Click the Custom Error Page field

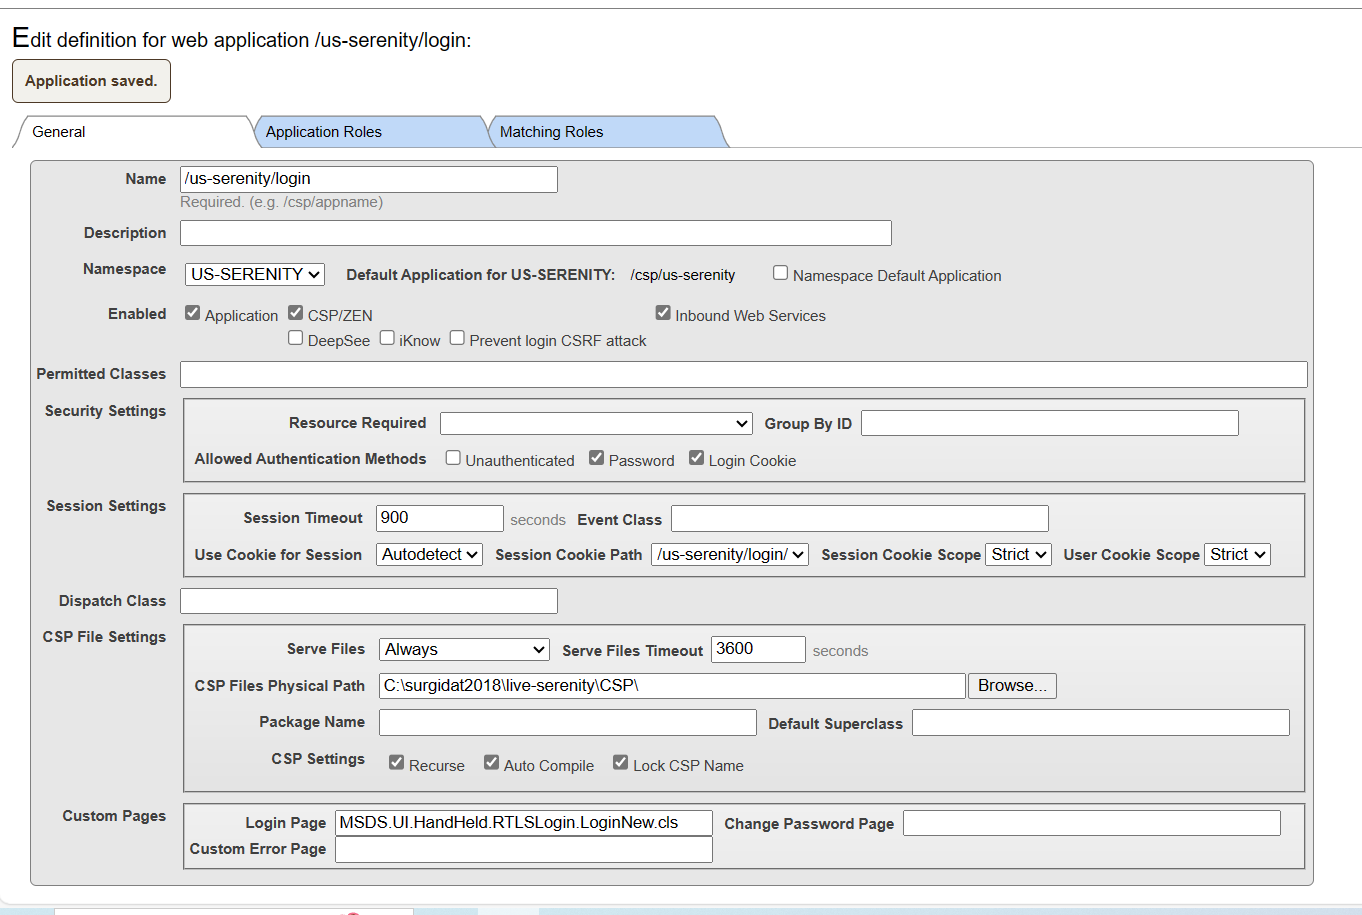coord(524,849)
